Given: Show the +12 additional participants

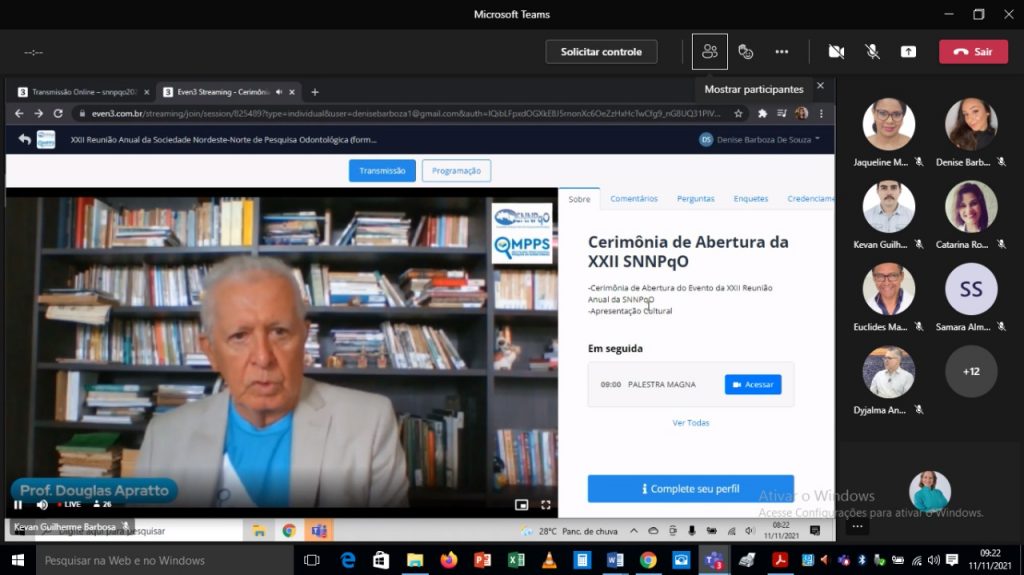Looking at the screenshot, I should click(x=971, y=372).
